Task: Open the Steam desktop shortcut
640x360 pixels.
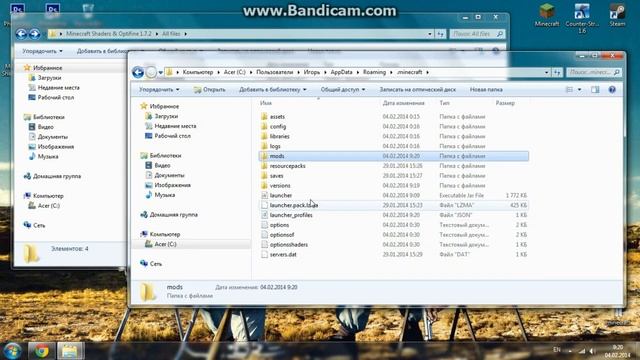Action: pyautogui.click(x=617, y=15)
